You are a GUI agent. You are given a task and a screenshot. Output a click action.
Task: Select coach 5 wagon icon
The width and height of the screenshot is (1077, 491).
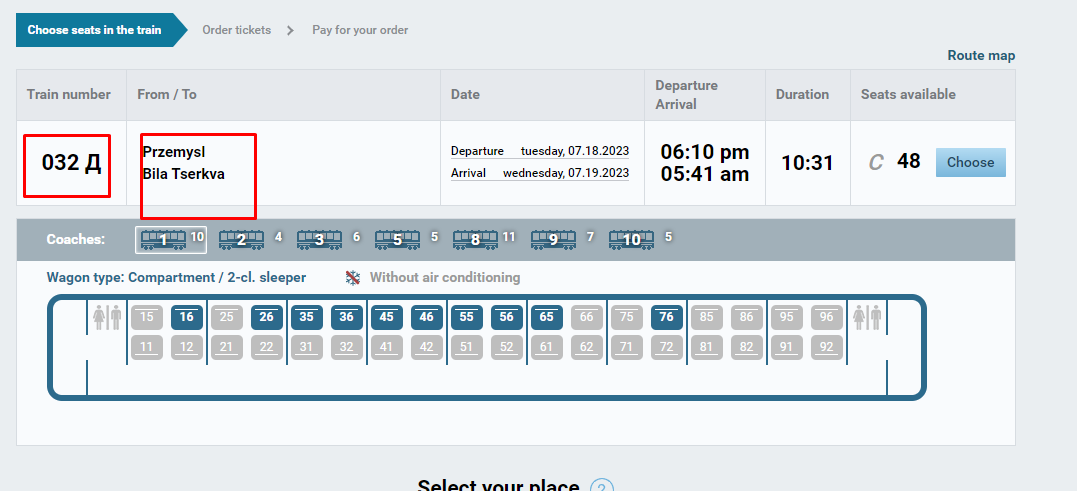pyautogui.click(x=397, y=240)
